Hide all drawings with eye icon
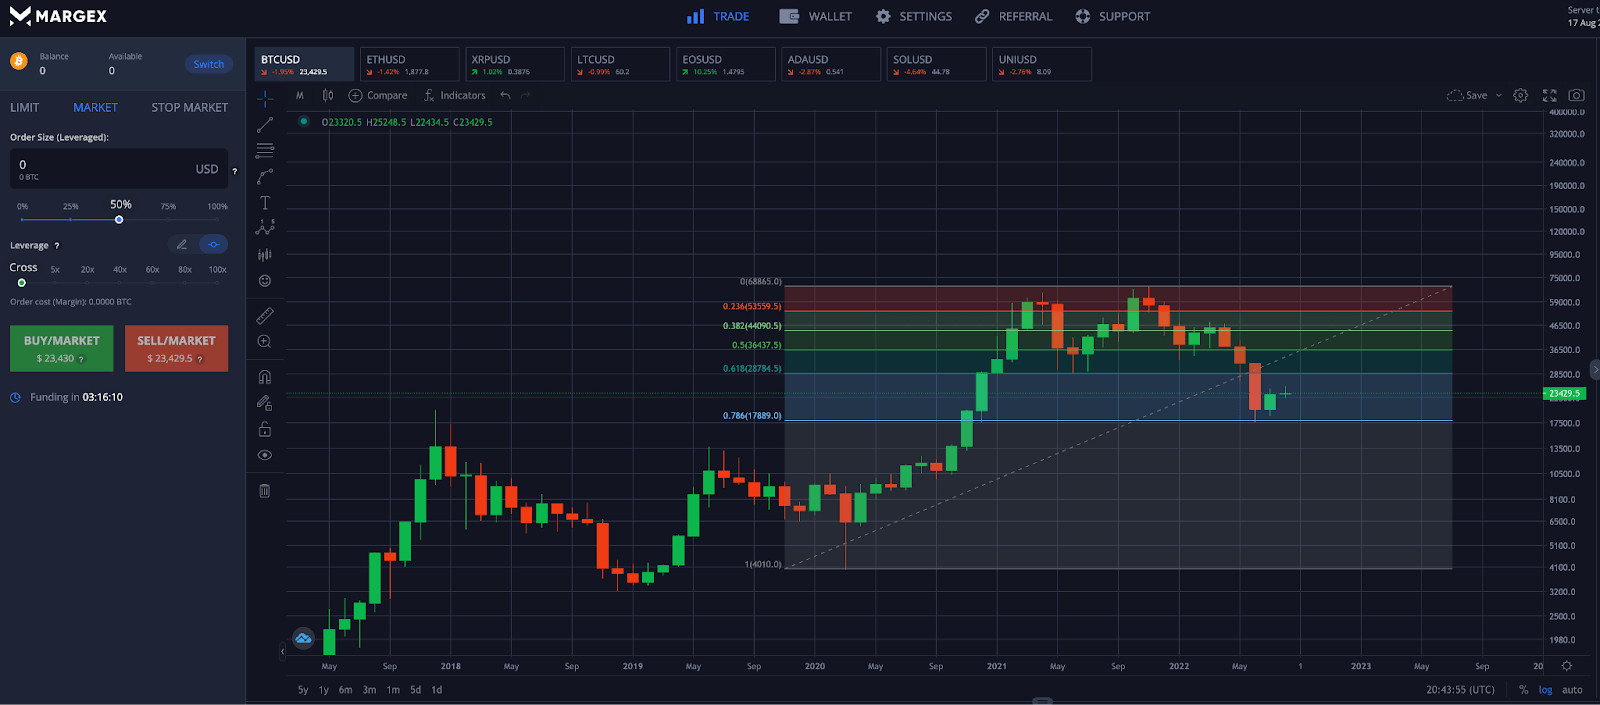Screen dimensions: 1600x705 [265, 455]
